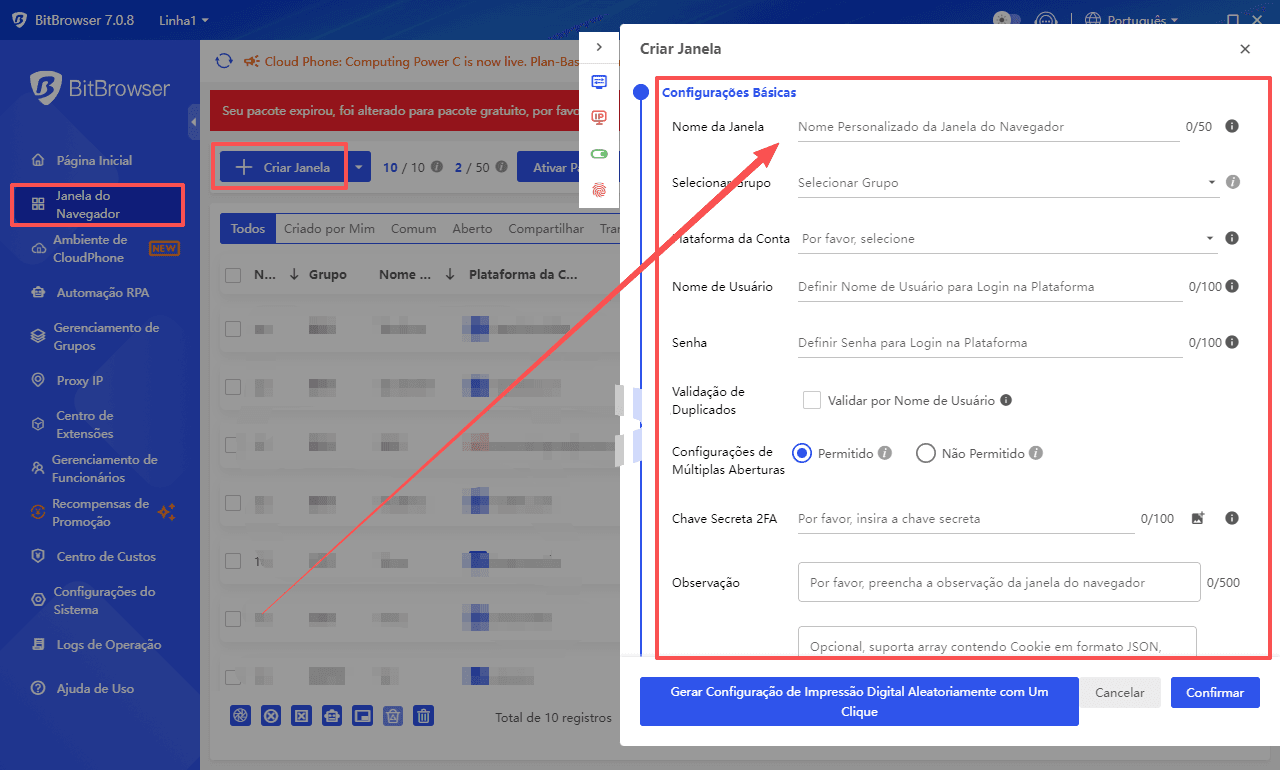Open the Selecionar Grupo dropdown
The height and width of the screenshot is (770, 1280).
click(x=1005, y=183)
